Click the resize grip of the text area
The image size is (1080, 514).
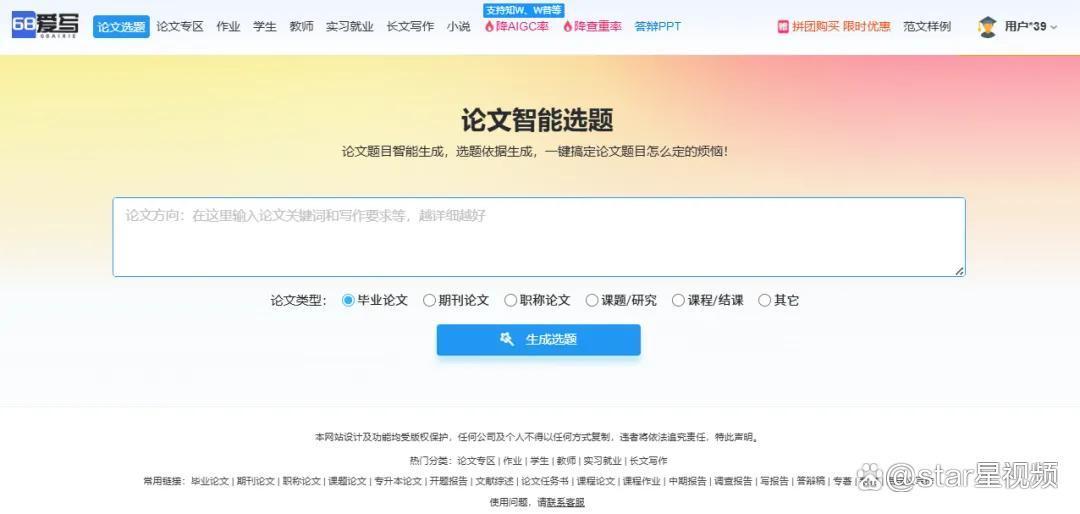(x=959, y=271)
